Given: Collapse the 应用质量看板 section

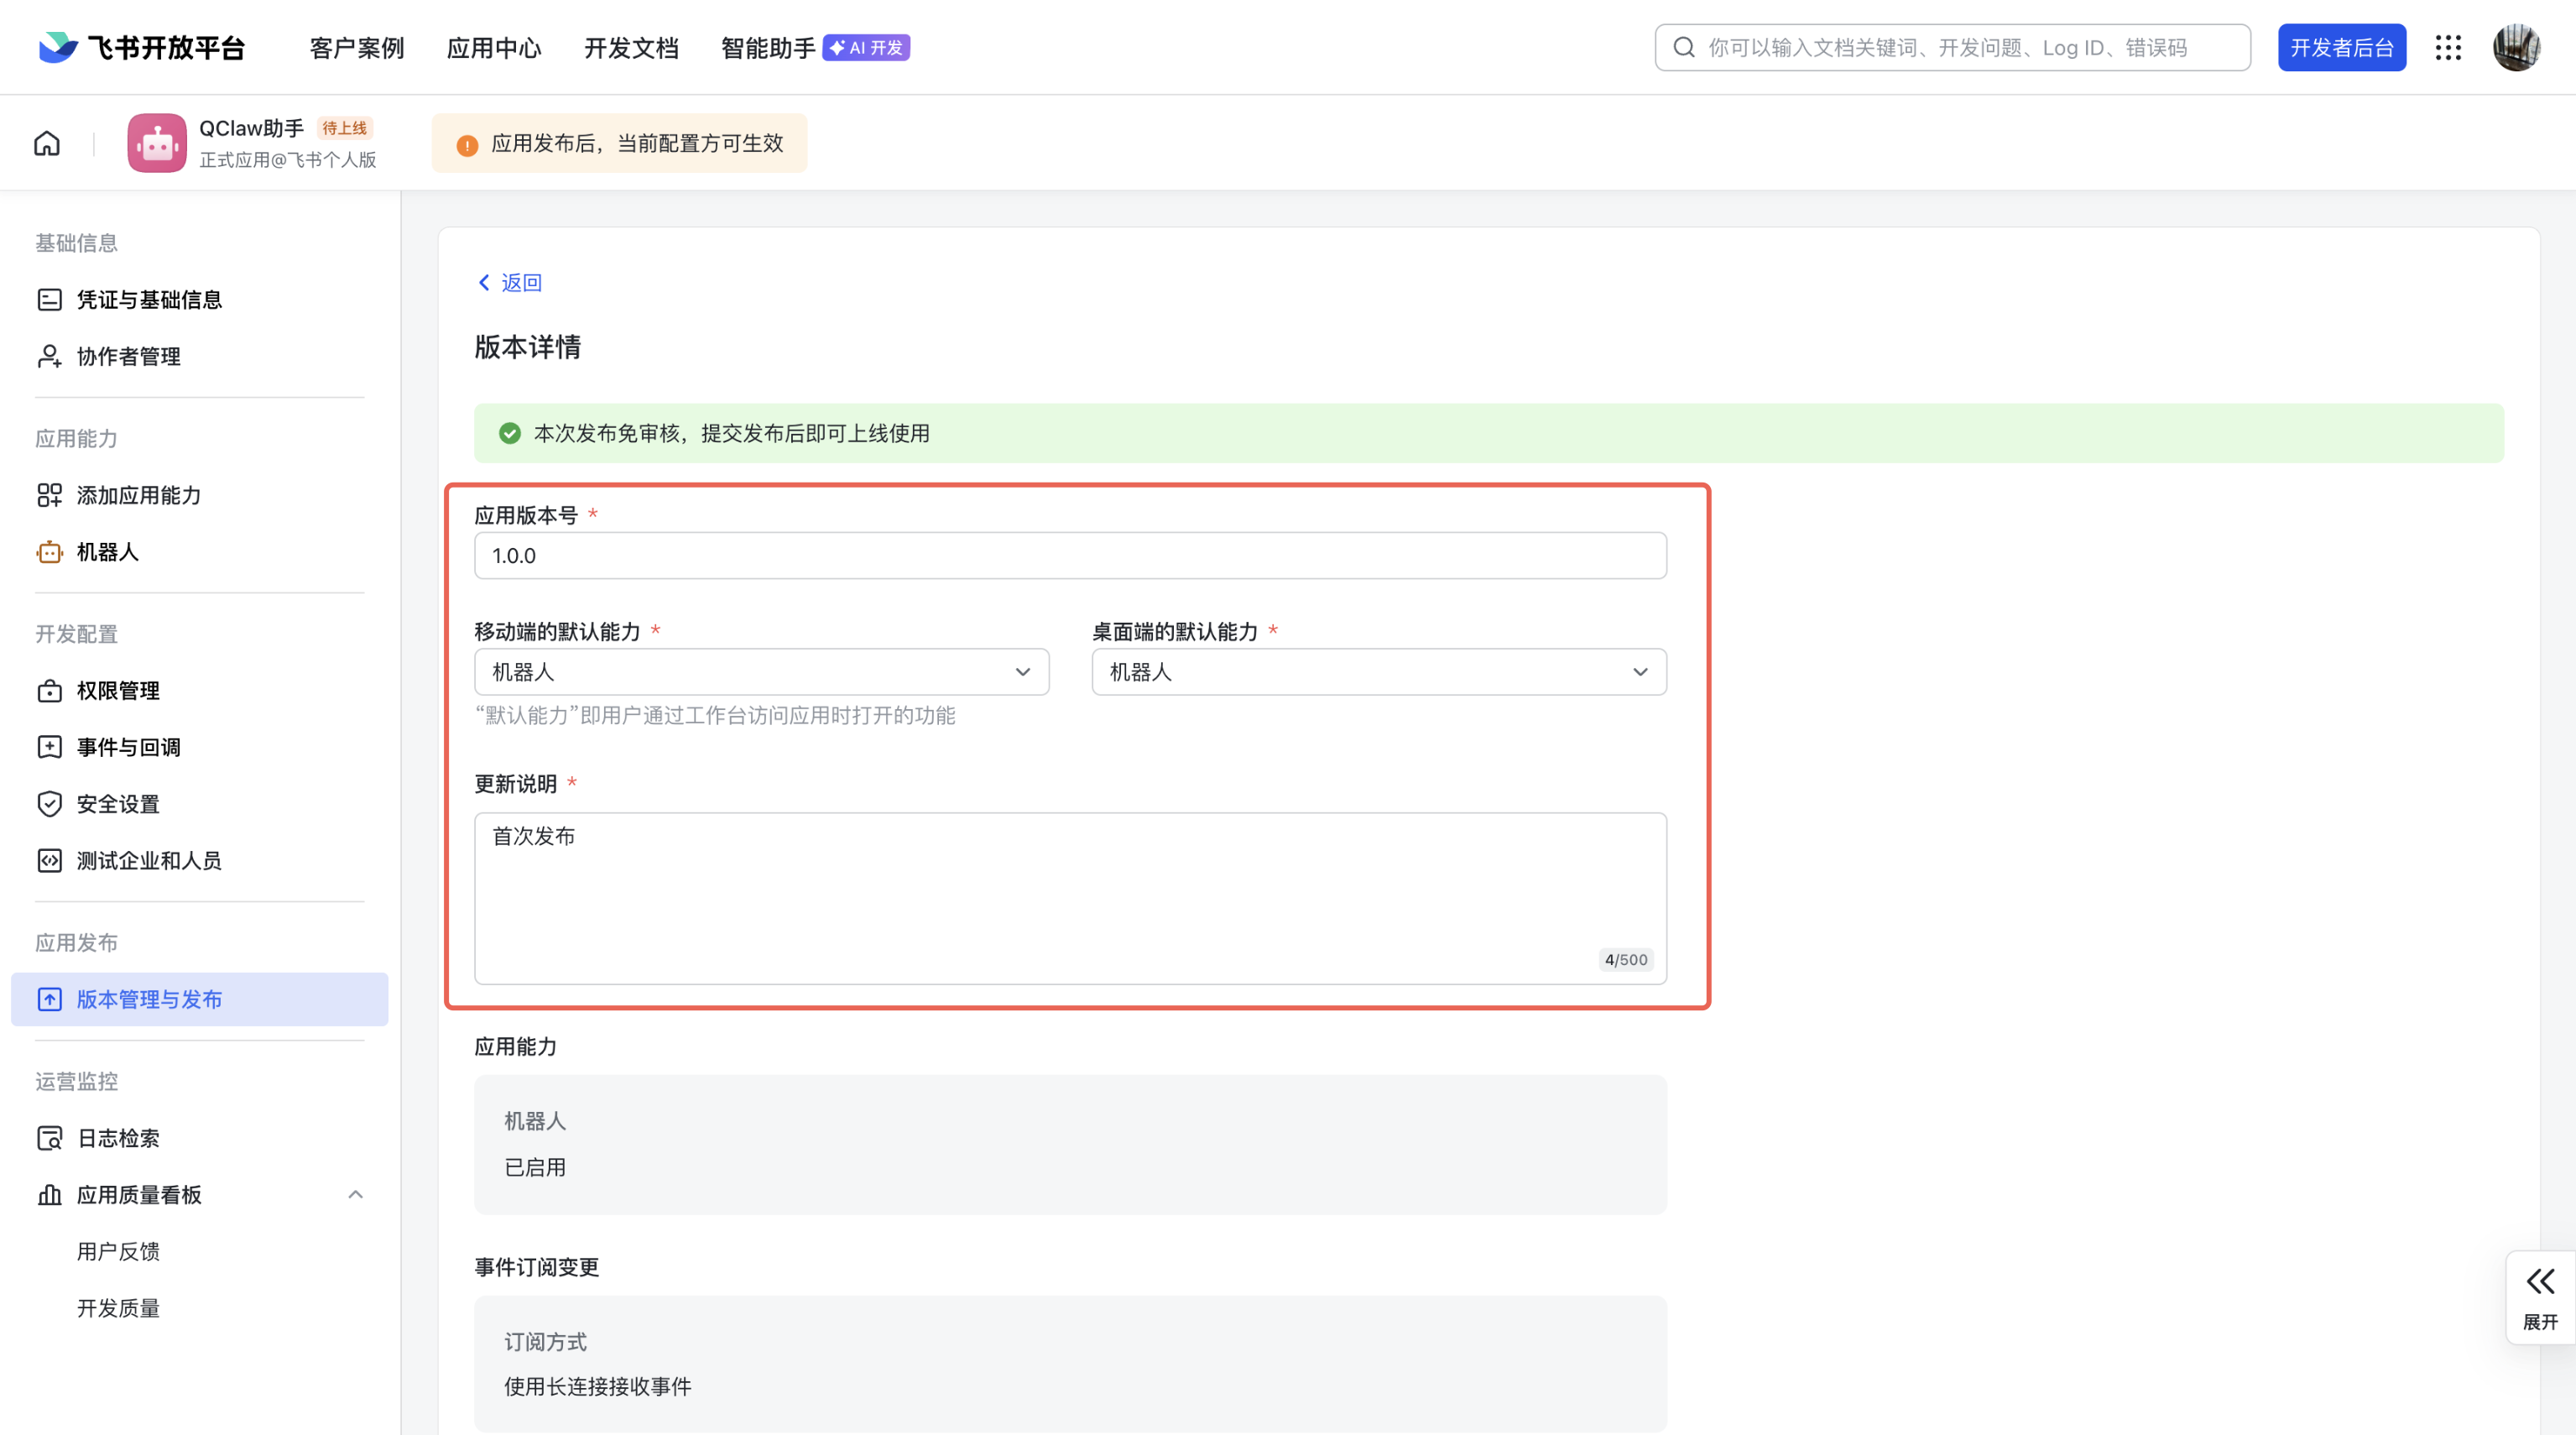Looking at the screenshot, I should pos(355,1195).
